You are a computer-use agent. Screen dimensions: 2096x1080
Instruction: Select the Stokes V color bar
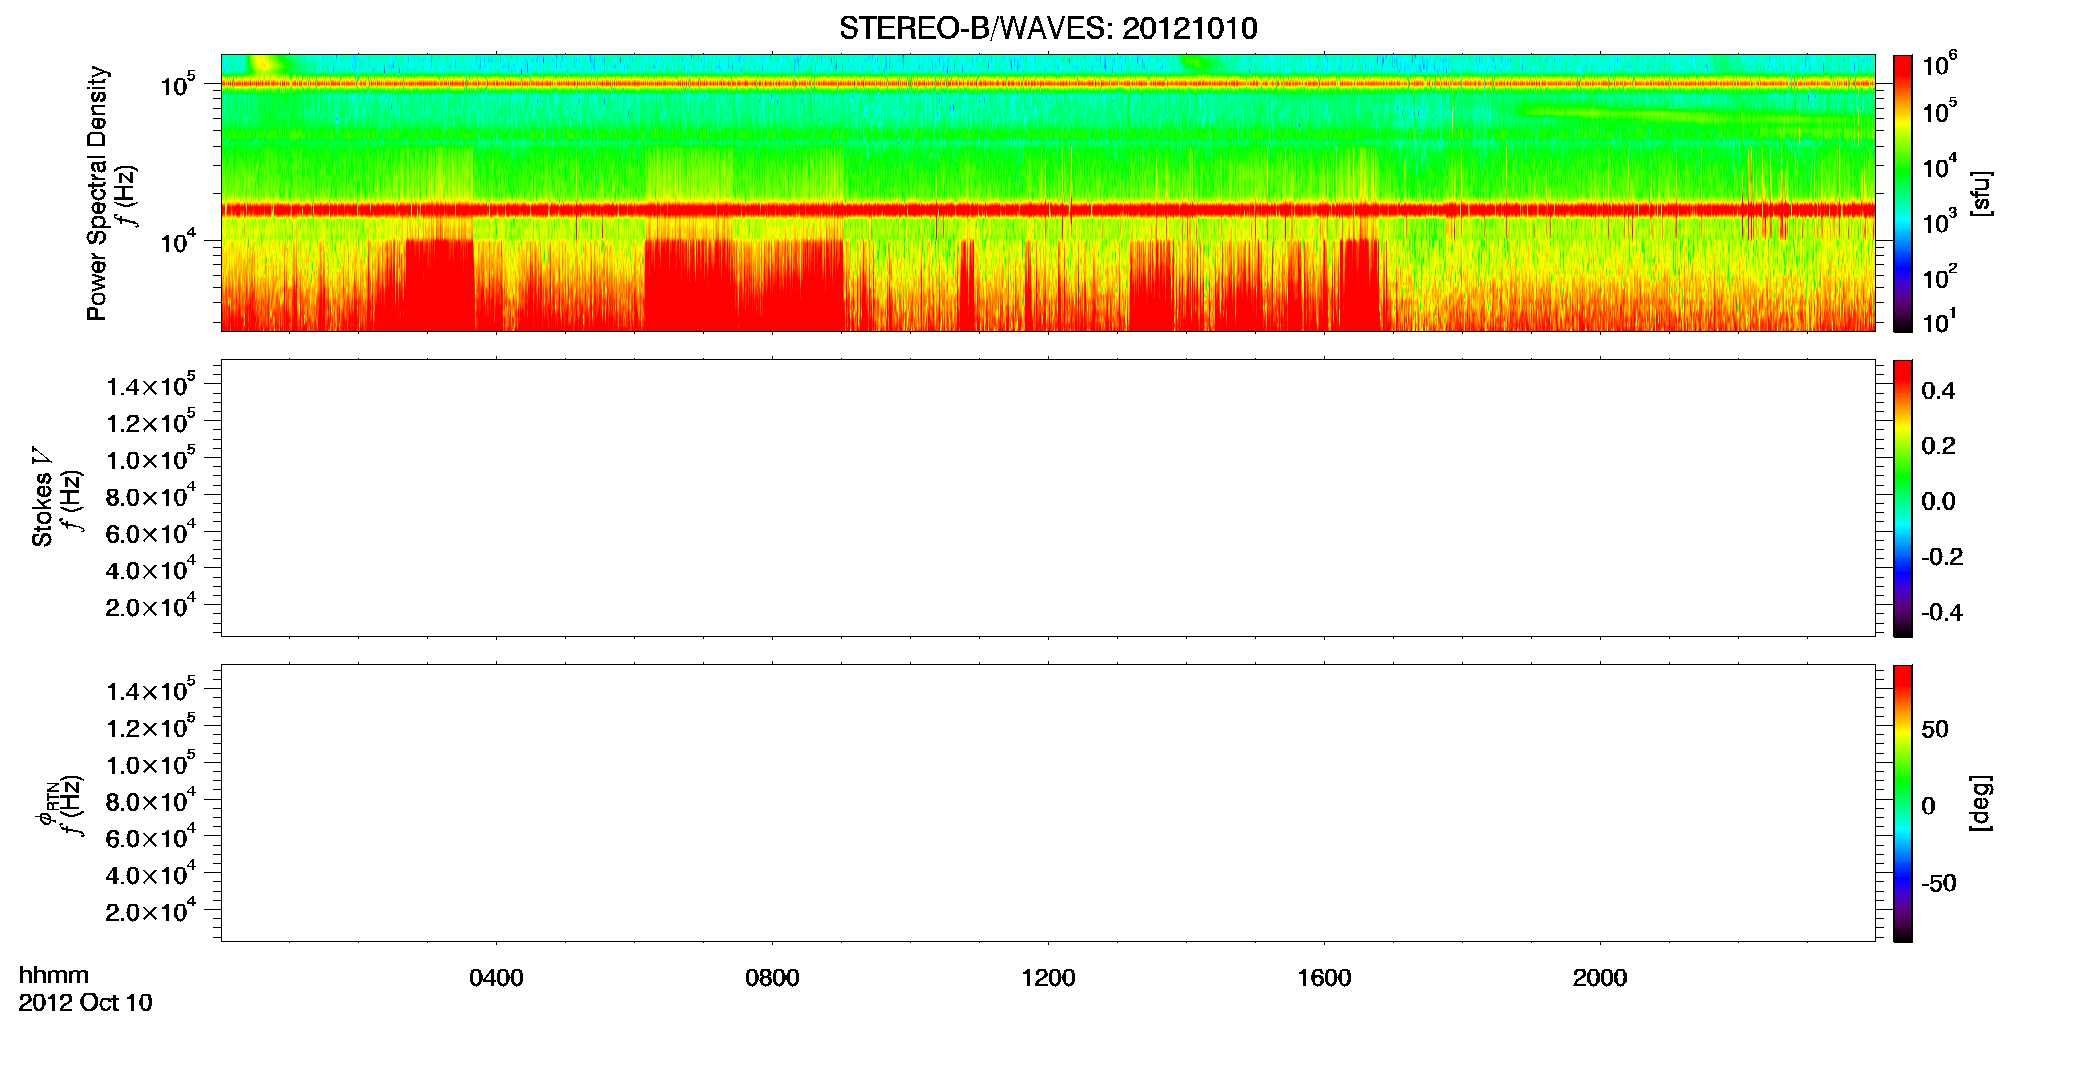(1902, 498)
